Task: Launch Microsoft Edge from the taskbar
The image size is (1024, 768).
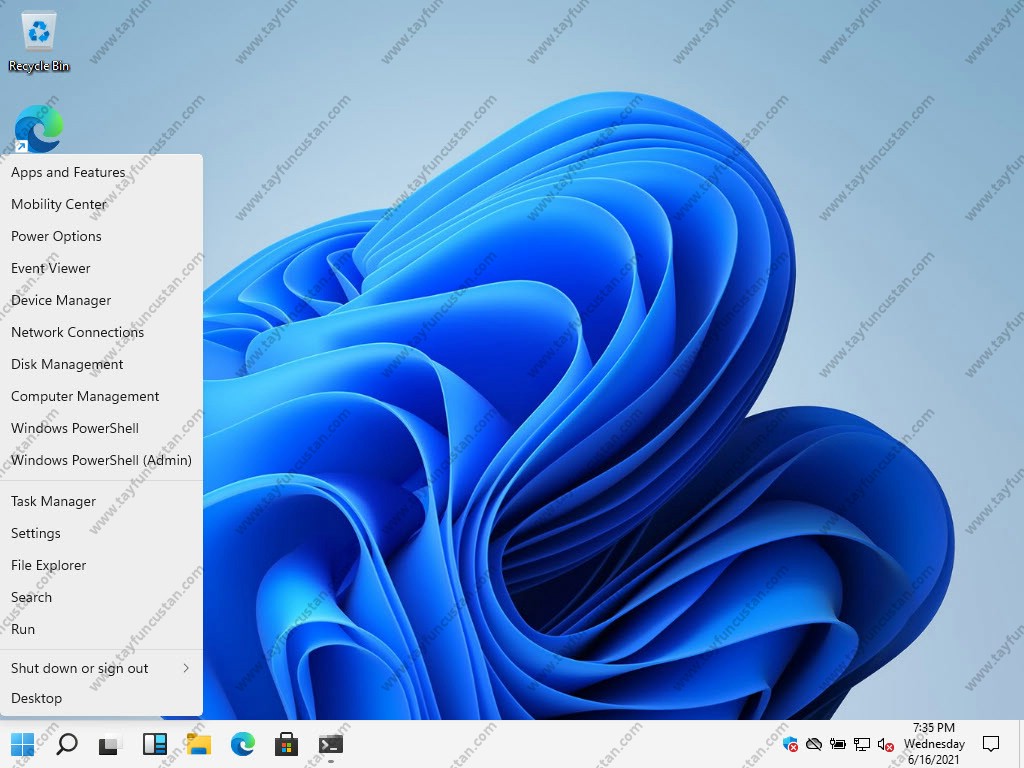Action: 242,744
